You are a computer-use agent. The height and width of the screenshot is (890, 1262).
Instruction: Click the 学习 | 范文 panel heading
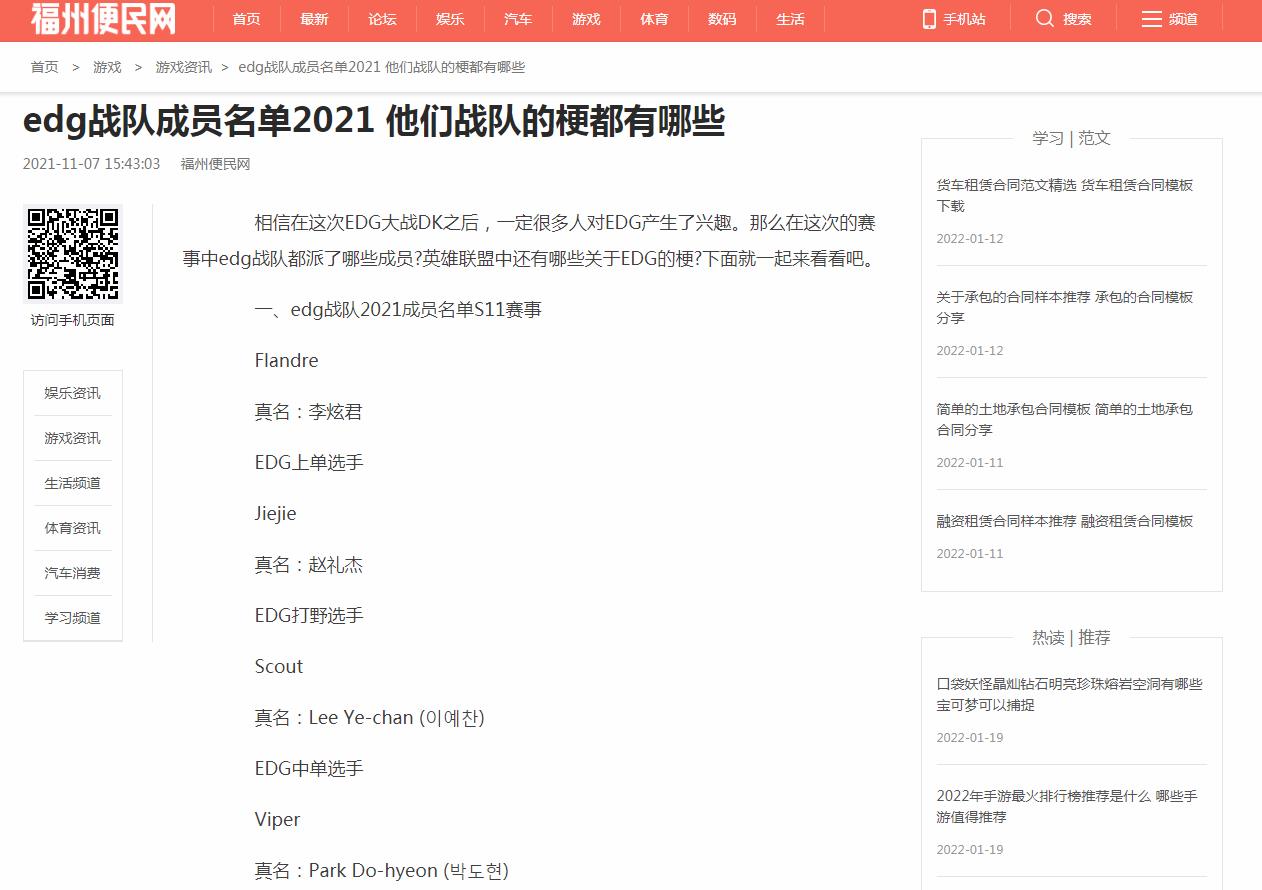click(1071, 138)
